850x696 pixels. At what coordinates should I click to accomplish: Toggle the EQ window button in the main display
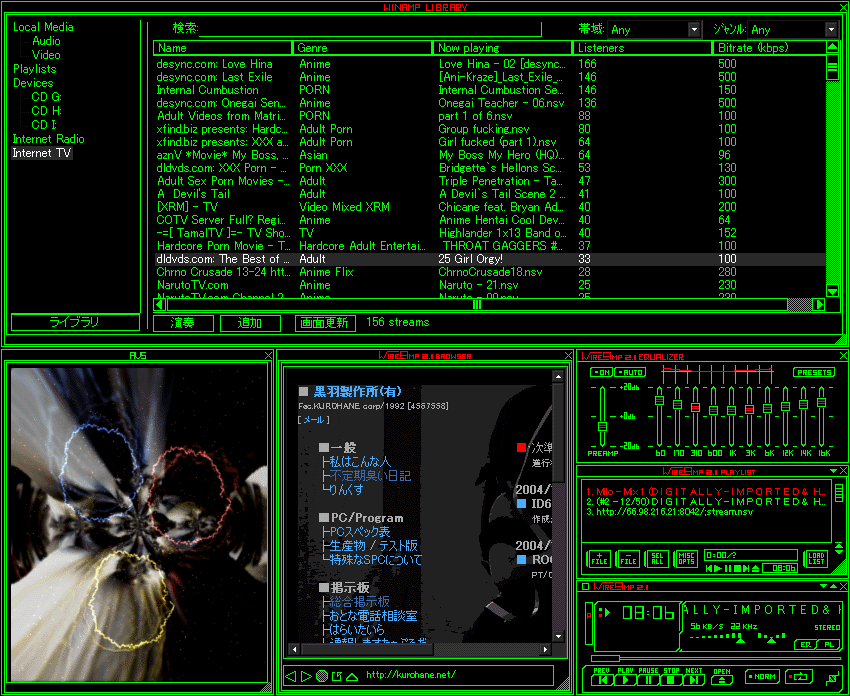tap(804, 645)
